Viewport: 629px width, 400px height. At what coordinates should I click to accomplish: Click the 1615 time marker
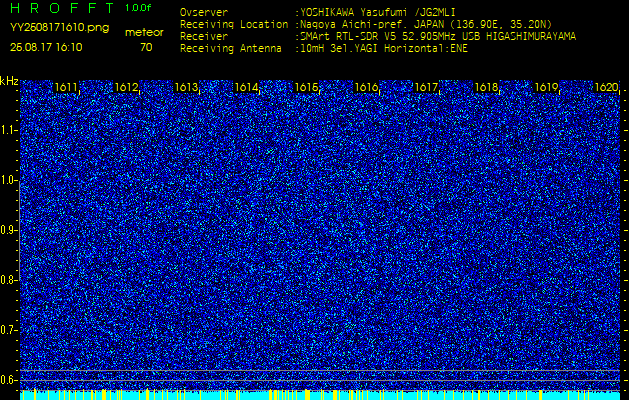306,87
